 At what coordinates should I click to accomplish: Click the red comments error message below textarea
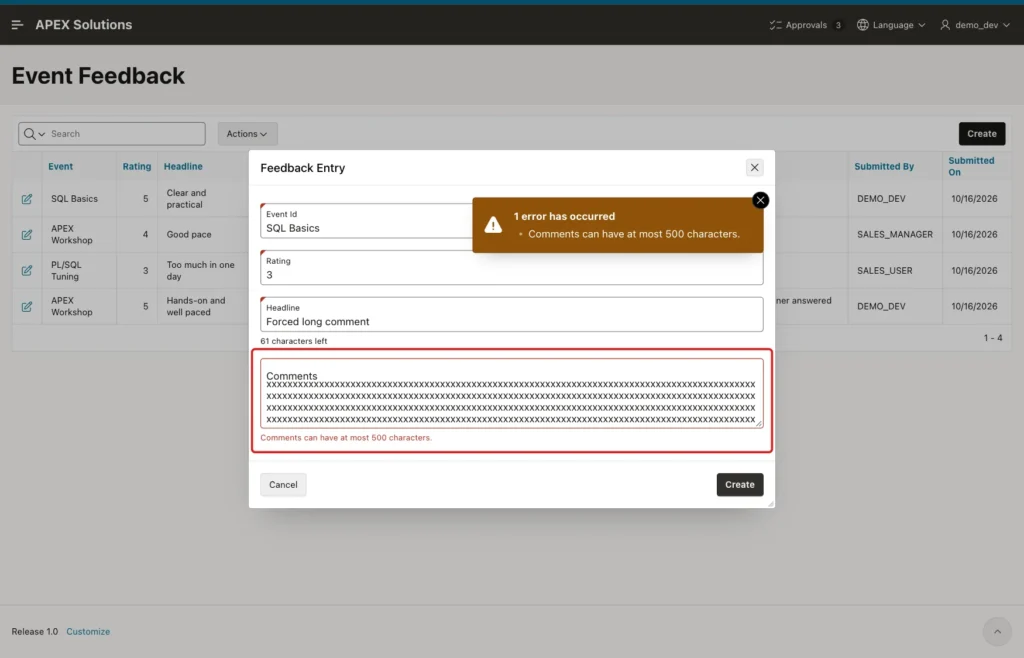point(345,437)
